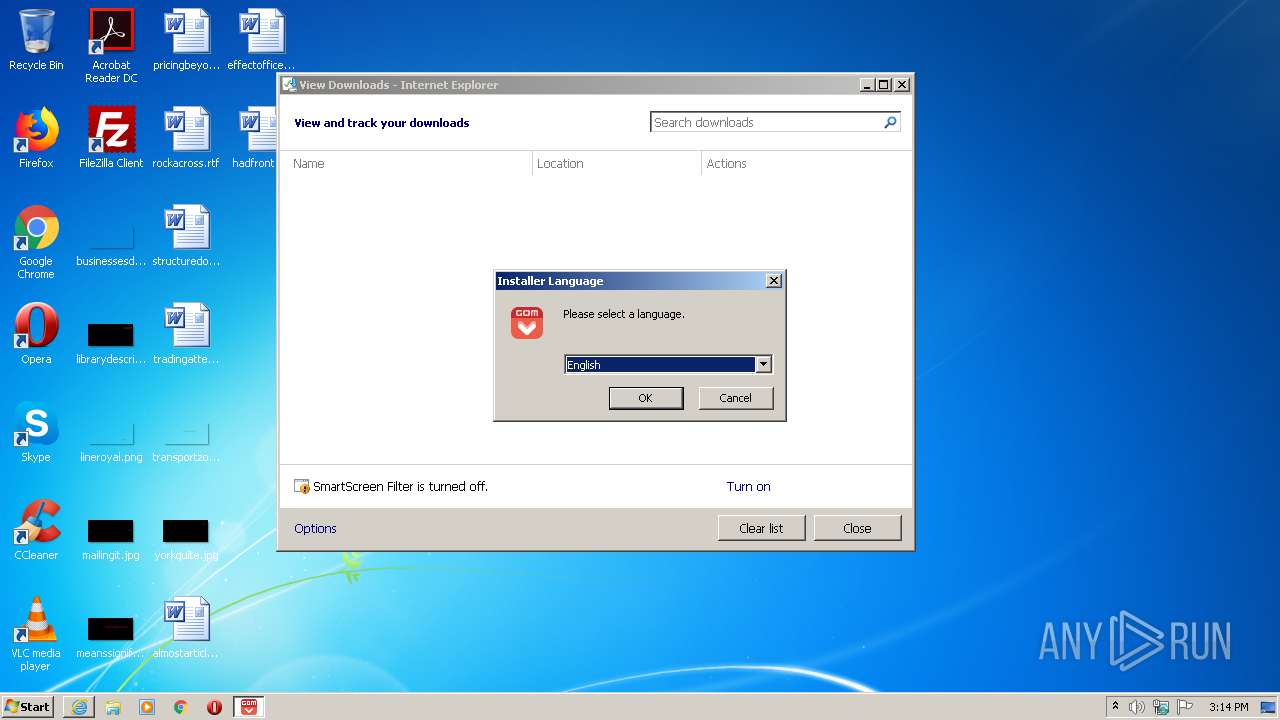Open Windows Media Player from taskbar
Image resolution: width=1280 pixels, height=720 pixels.
click(x=147, y=707)
